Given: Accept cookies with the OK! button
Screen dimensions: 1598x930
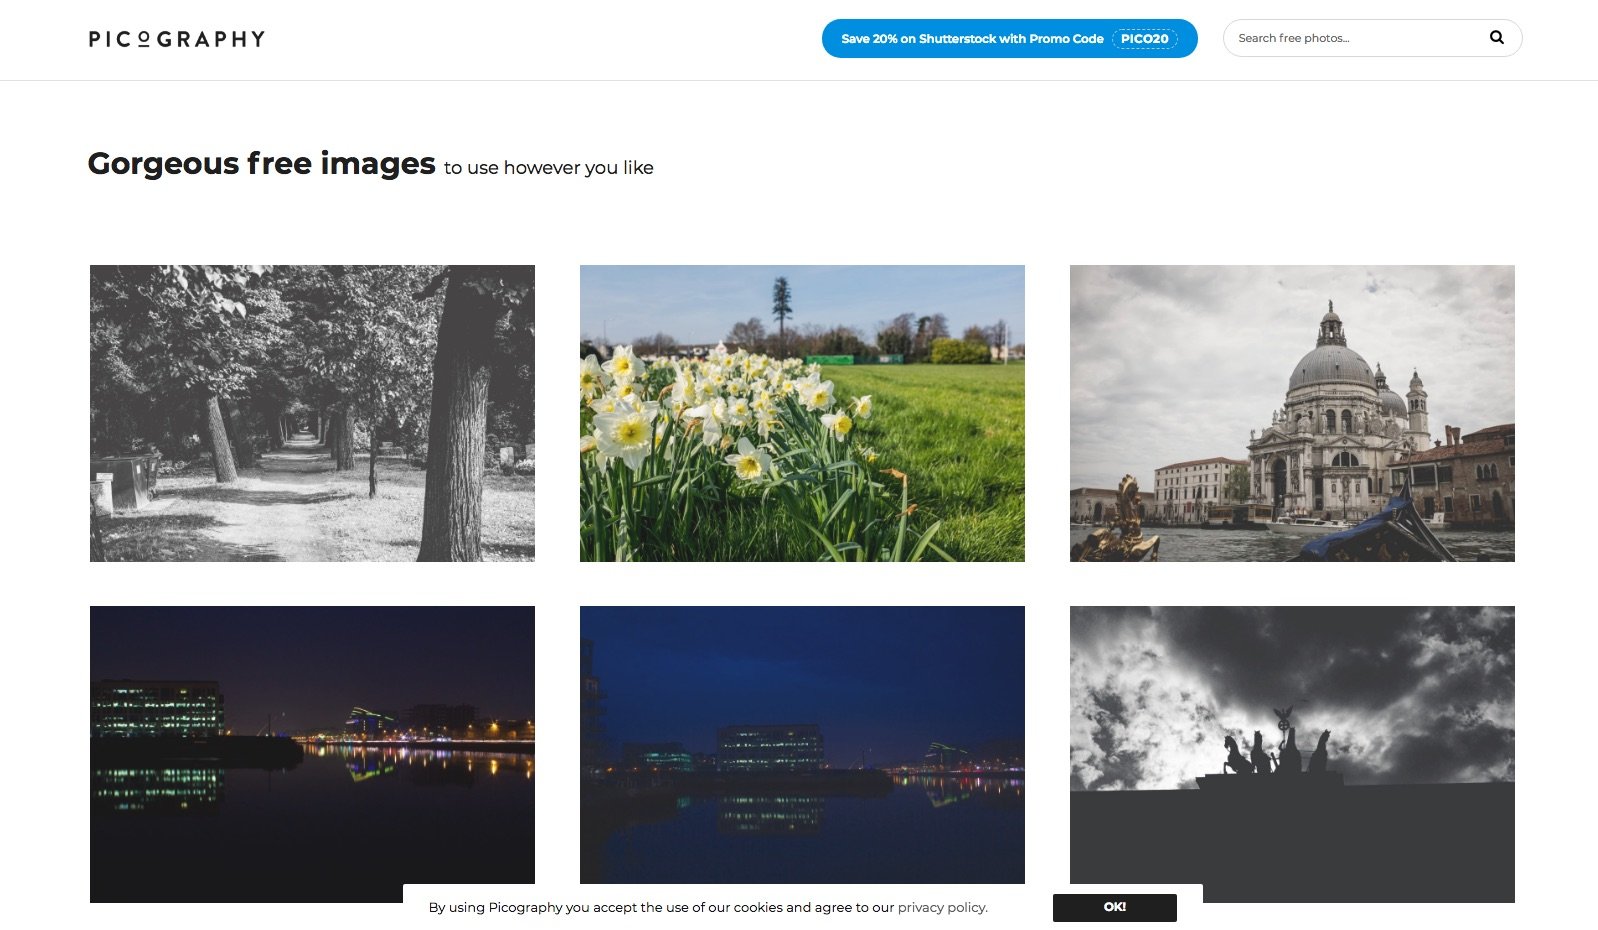Looking at the screenshot, I should [x=1115, y=908].
